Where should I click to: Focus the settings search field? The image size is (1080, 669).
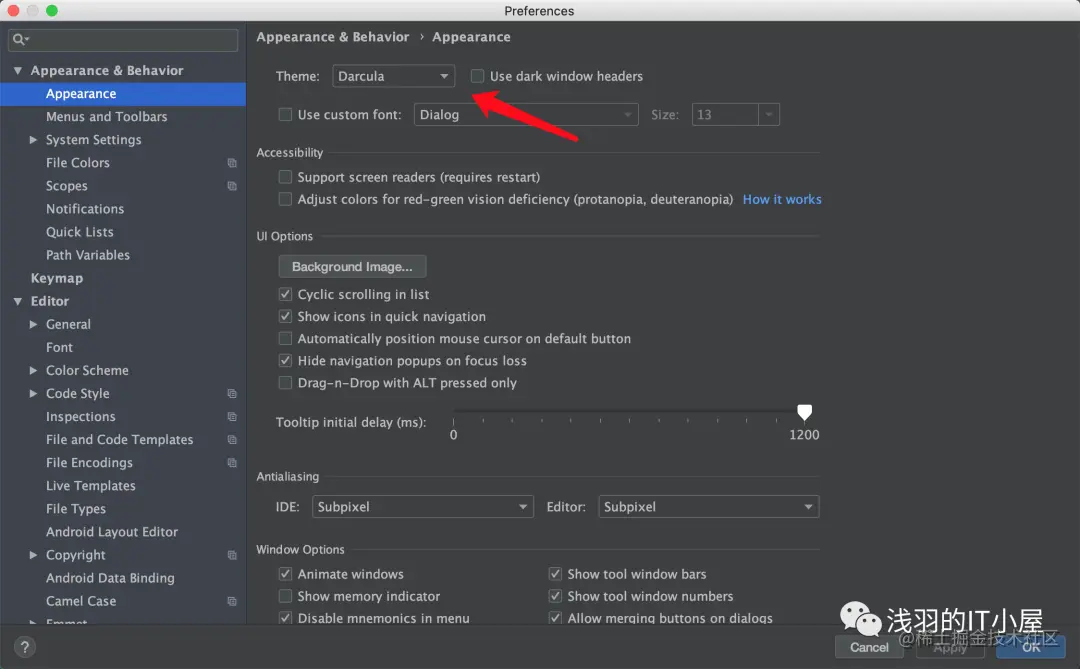tap(123, 40)
